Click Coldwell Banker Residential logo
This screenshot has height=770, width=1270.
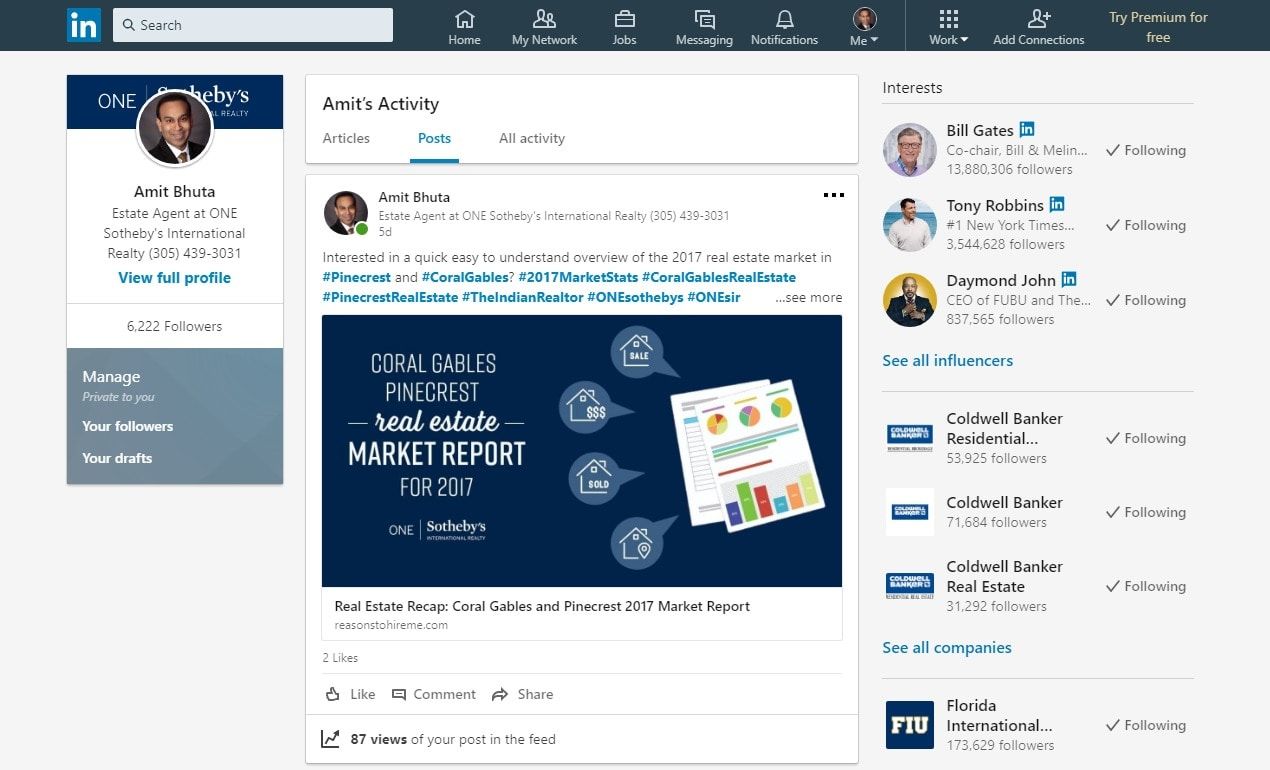pyautogui.click(x=910, y=438)
